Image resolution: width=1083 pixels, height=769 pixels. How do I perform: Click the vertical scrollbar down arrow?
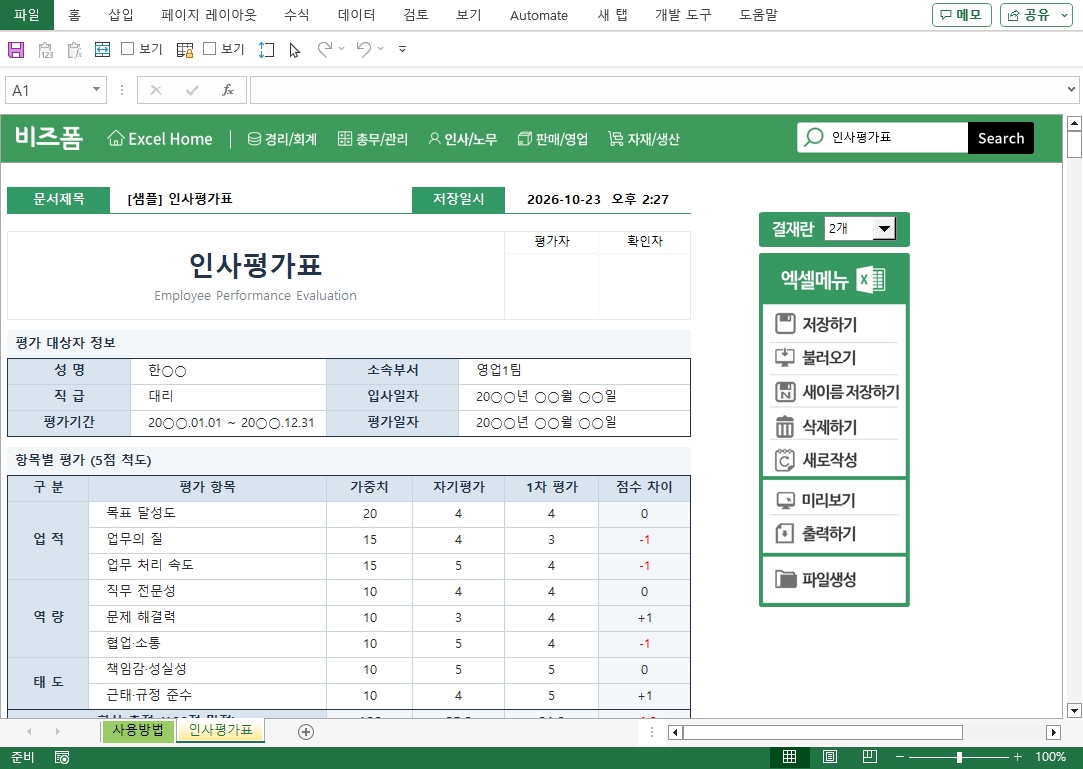(x=1074, y=710)
